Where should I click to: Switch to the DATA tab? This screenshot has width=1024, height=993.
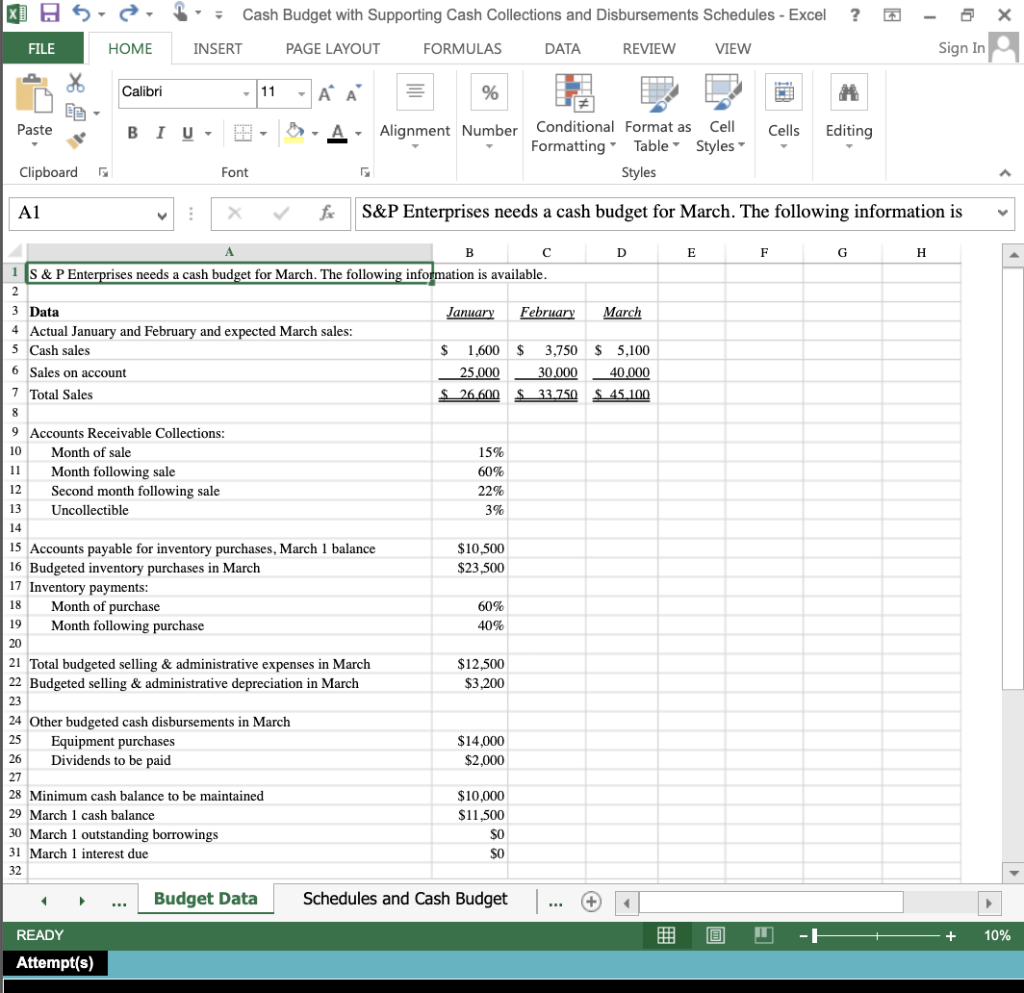click(562, 49)
